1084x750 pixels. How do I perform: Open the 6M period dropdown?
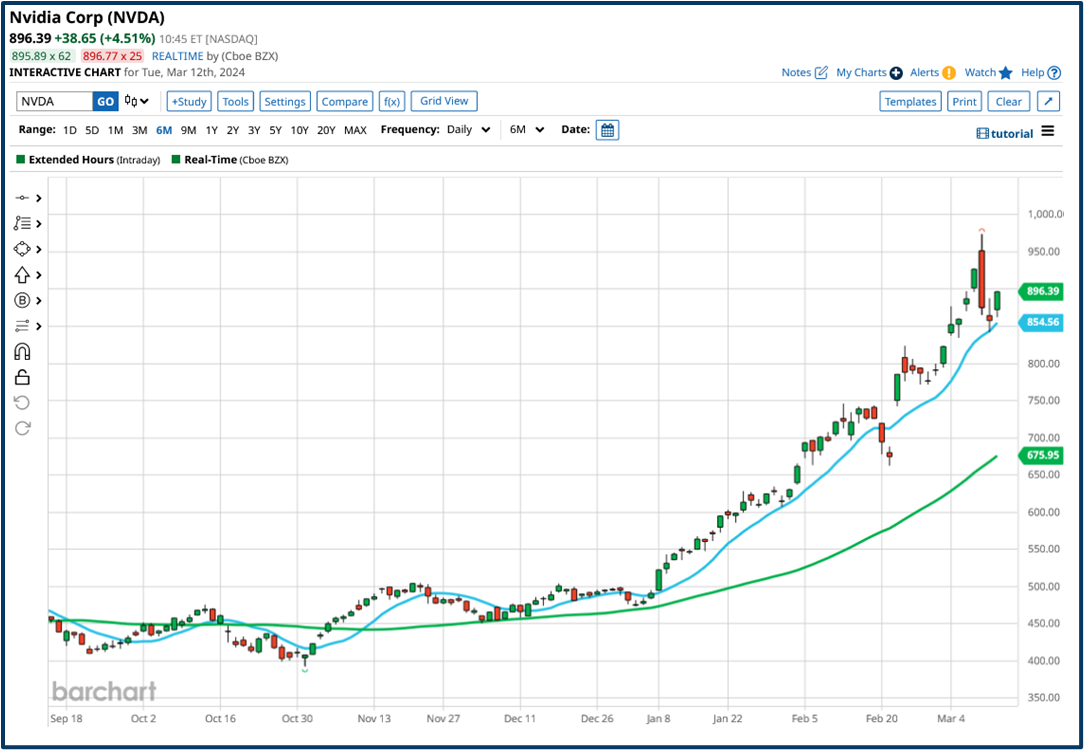pos(526,129)
